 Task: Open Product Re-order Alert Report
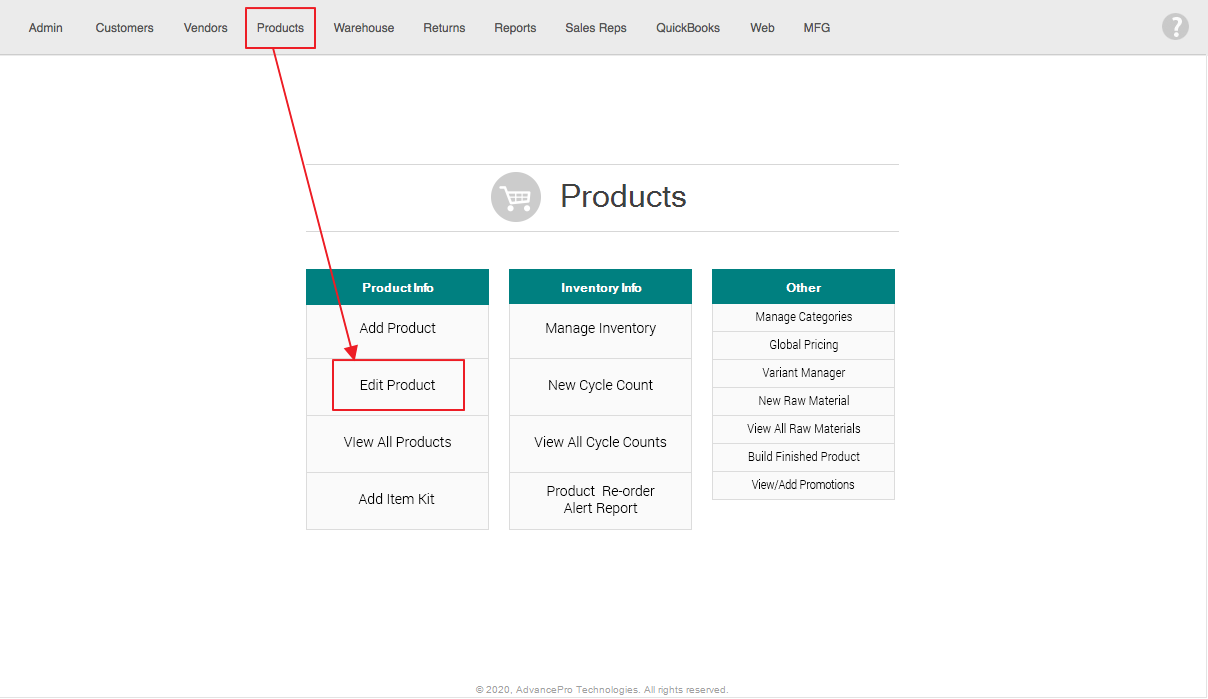click(x=600, y=499)
